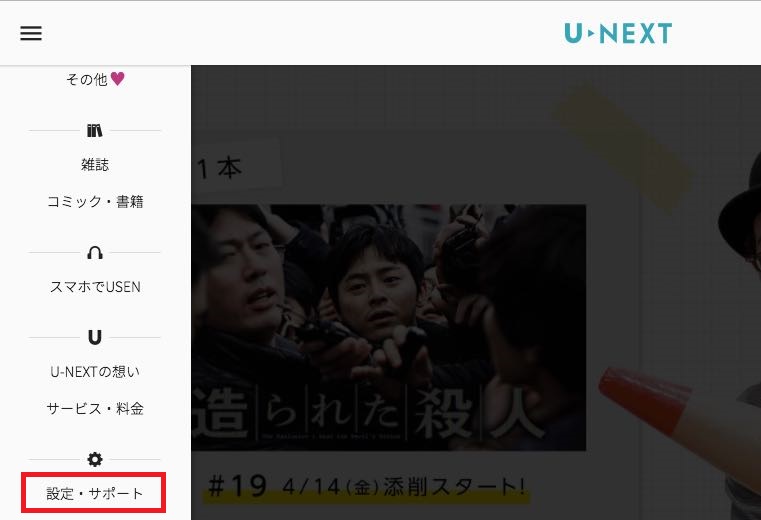Click the U section icon
This screenshot has height=520, width=761.
95,337
